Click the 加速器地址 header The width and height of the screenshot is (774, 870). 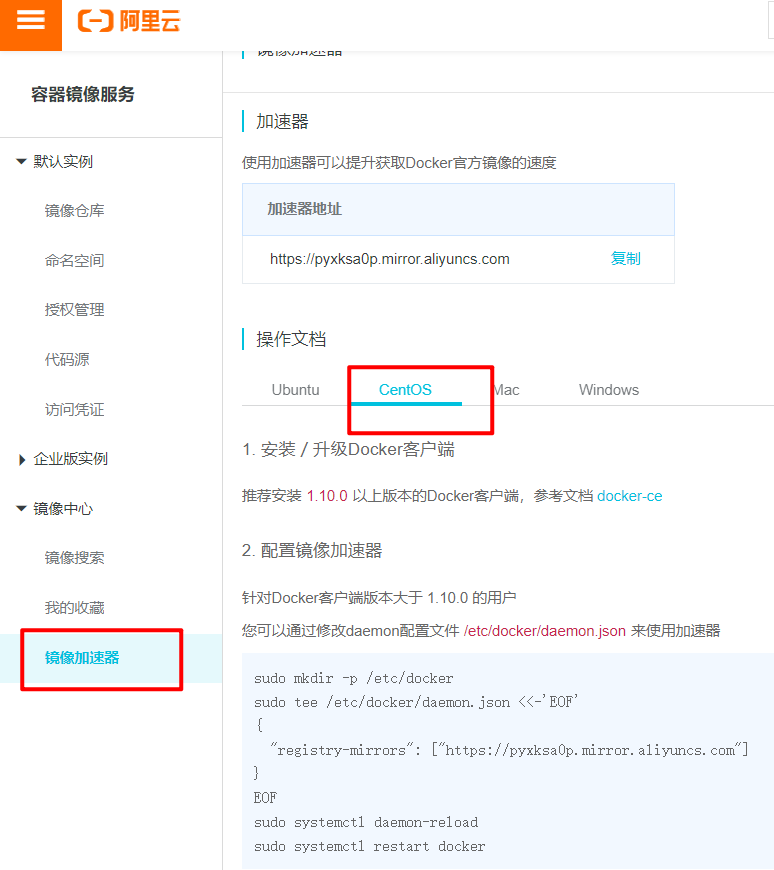click(305, 209)
